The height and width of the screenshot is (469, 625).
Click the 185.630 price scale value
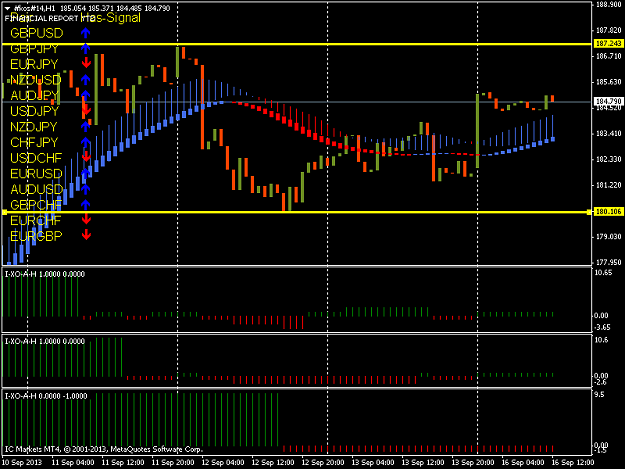(x=609, y=82)
